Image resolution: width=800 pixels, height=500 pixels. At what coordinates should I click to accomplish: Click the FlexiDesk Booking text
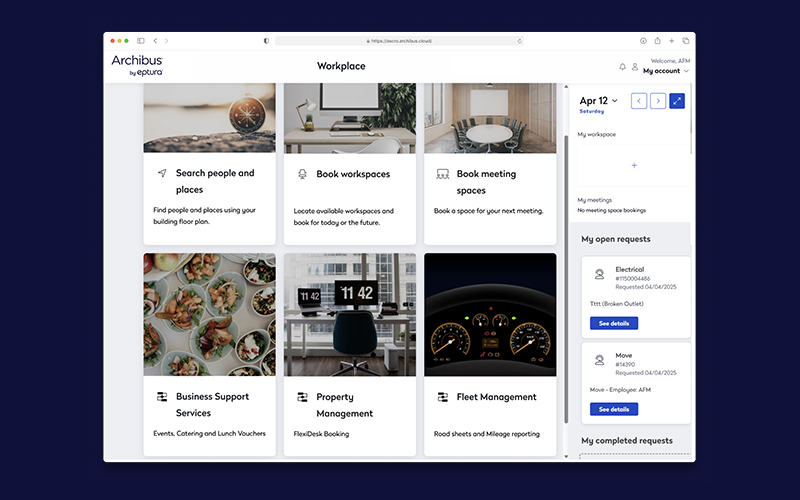point(321,434)
